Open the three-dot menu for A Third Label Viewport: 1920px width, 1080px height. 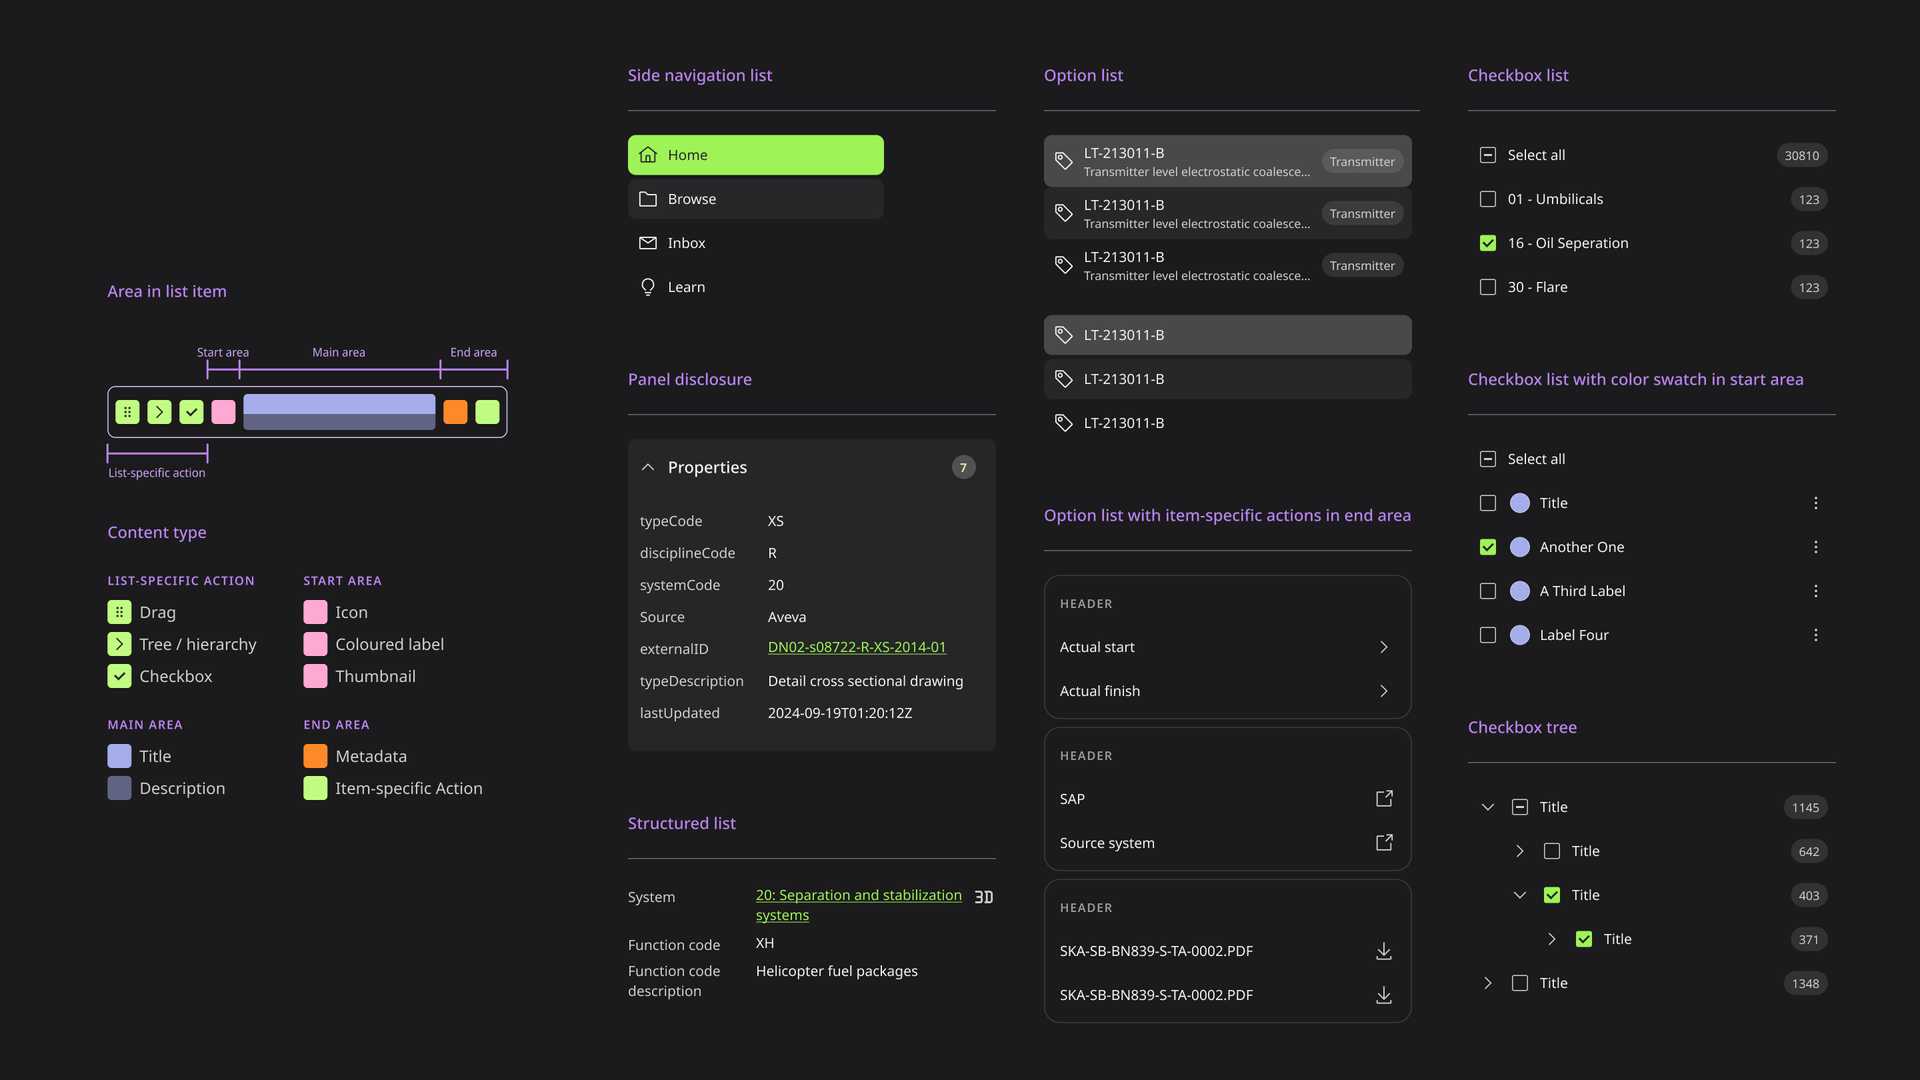tap(1816, 591)
